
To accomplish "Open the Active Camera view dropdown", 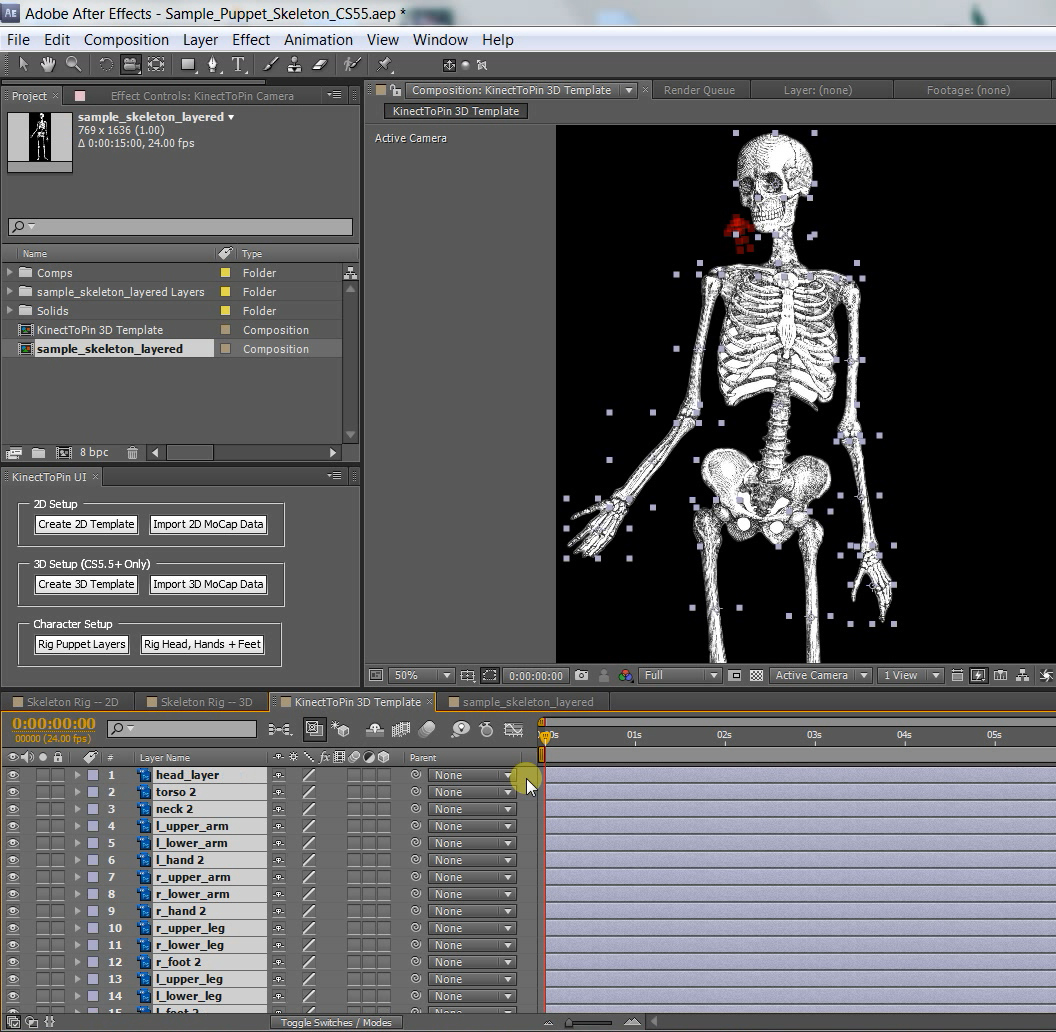I will pyautogui.click(x=820, y=675).
